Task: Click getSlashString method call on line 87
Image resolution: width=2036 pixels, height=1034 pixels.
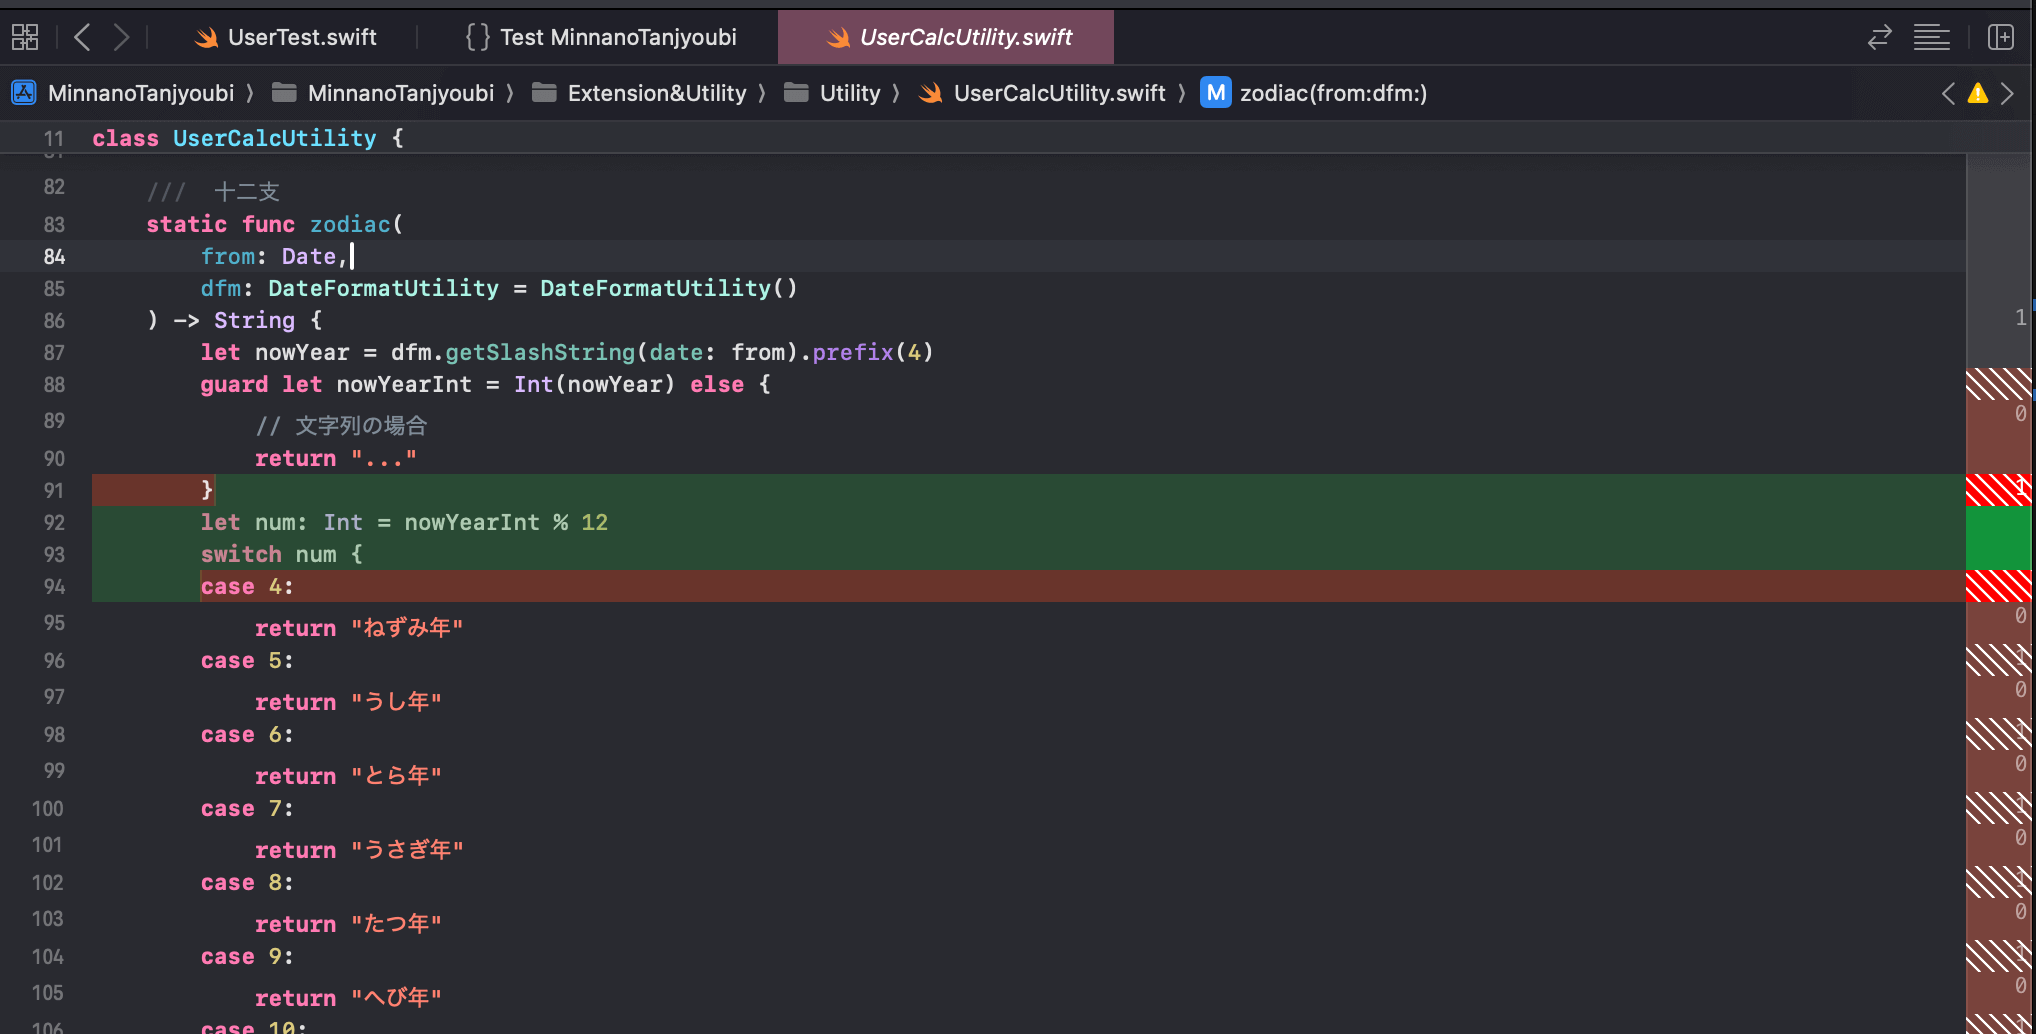Action: click(x=540, y=352)
